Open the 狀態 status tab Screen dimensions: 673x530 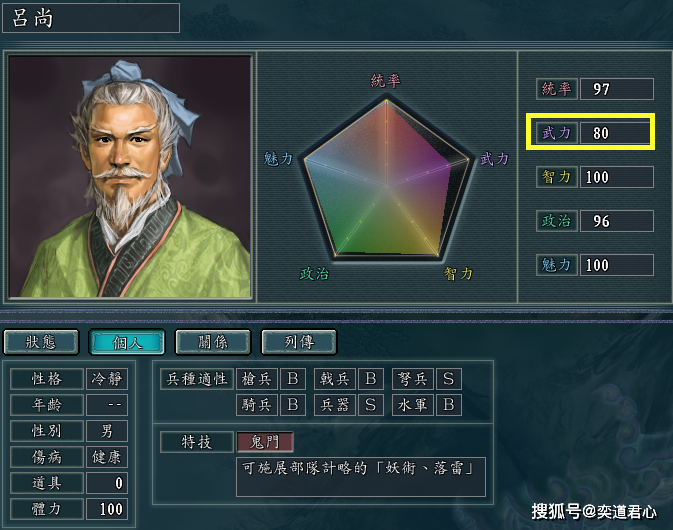(x=41, y=342)
